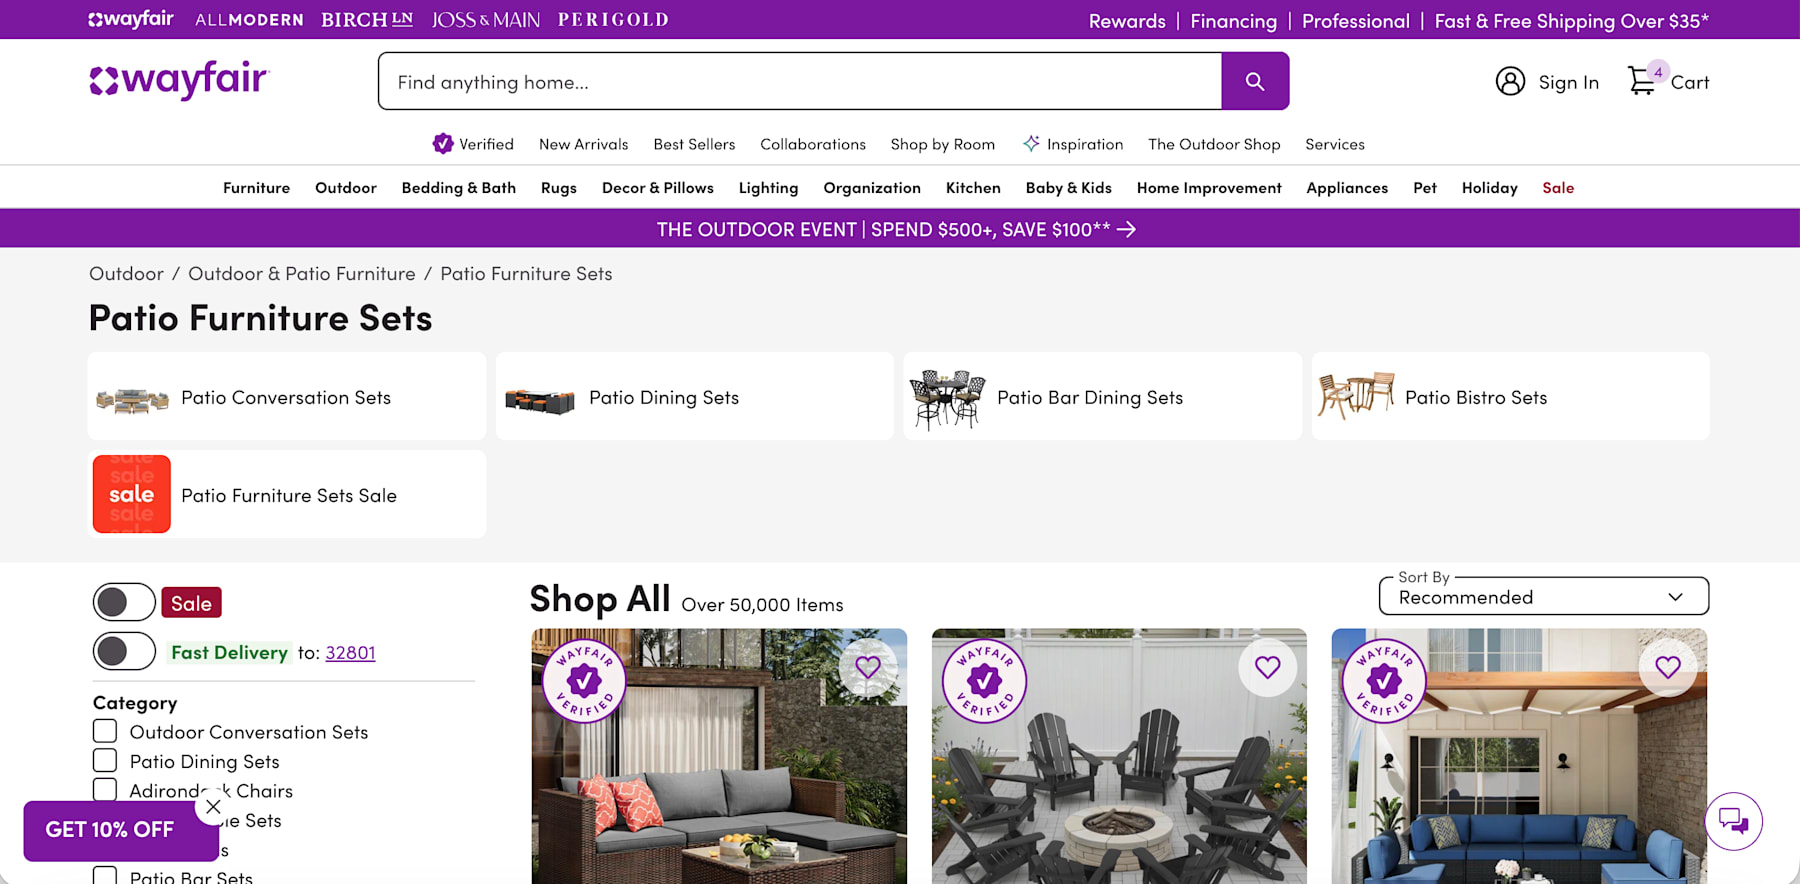
Task: Favorite the blue sectional set heart
Action: pos(1667,667)
